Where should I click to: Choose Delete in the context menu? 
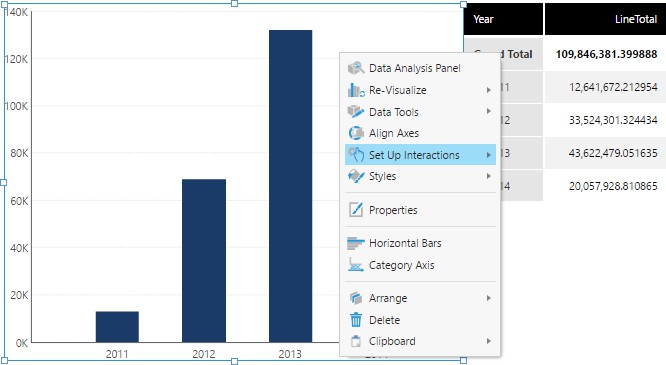pos(420,320)
